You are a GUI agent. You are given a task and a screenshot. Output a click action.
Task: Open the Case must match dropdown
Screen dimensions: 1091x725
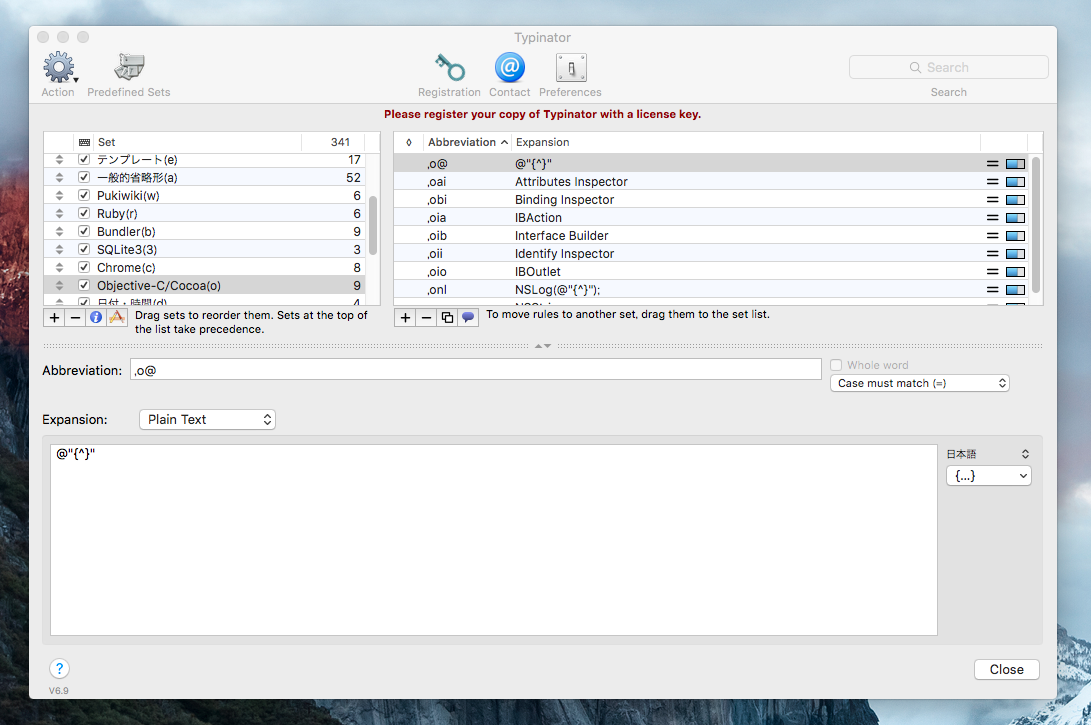pos(919,383)
